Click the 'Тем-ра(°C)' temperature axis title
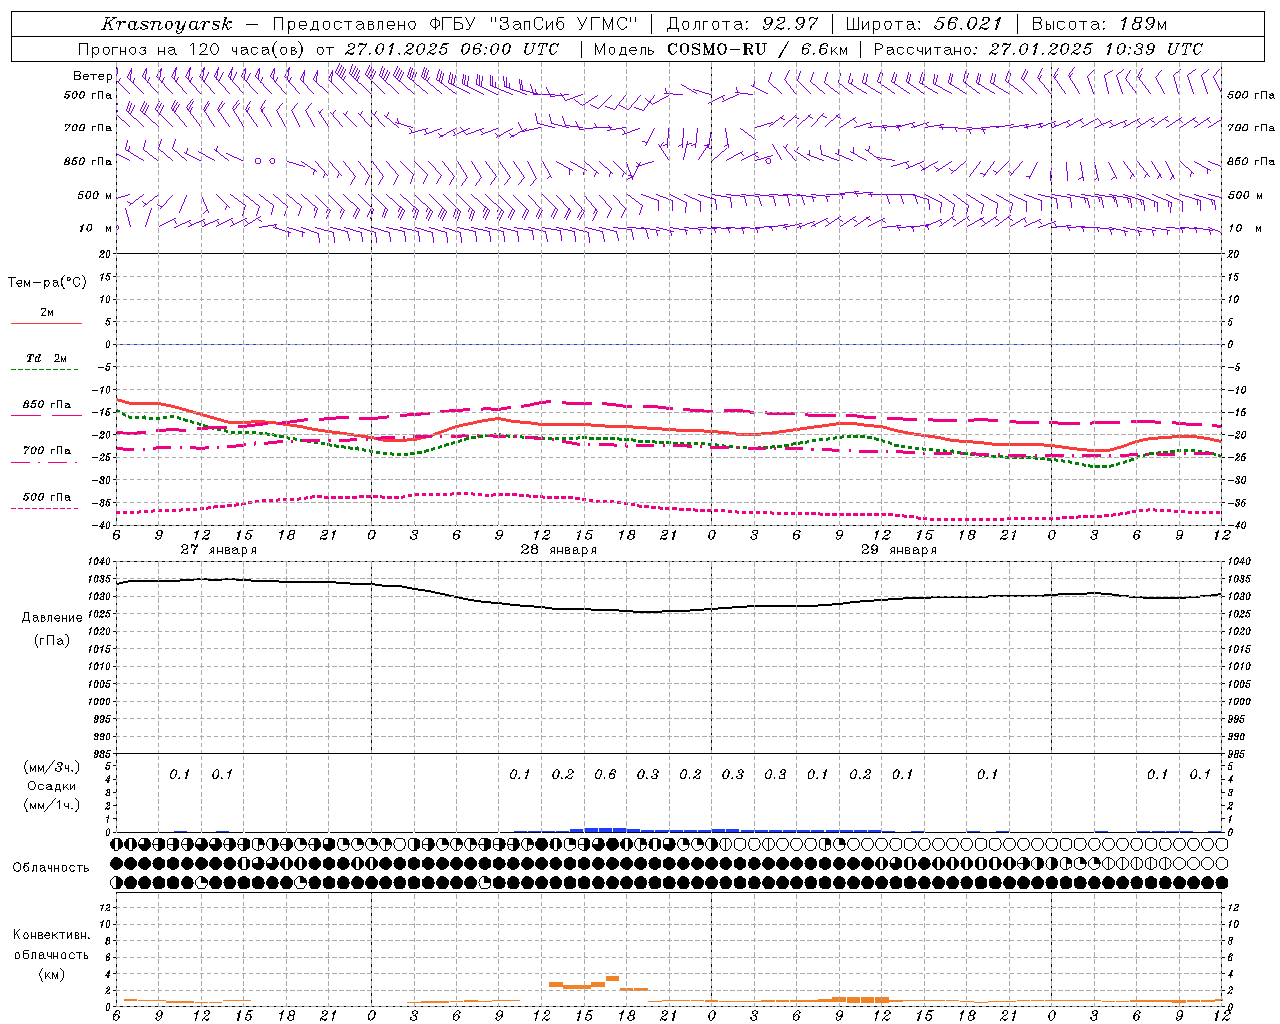The height and width of the screenshot is (1024, 1280). click(47, 283)
